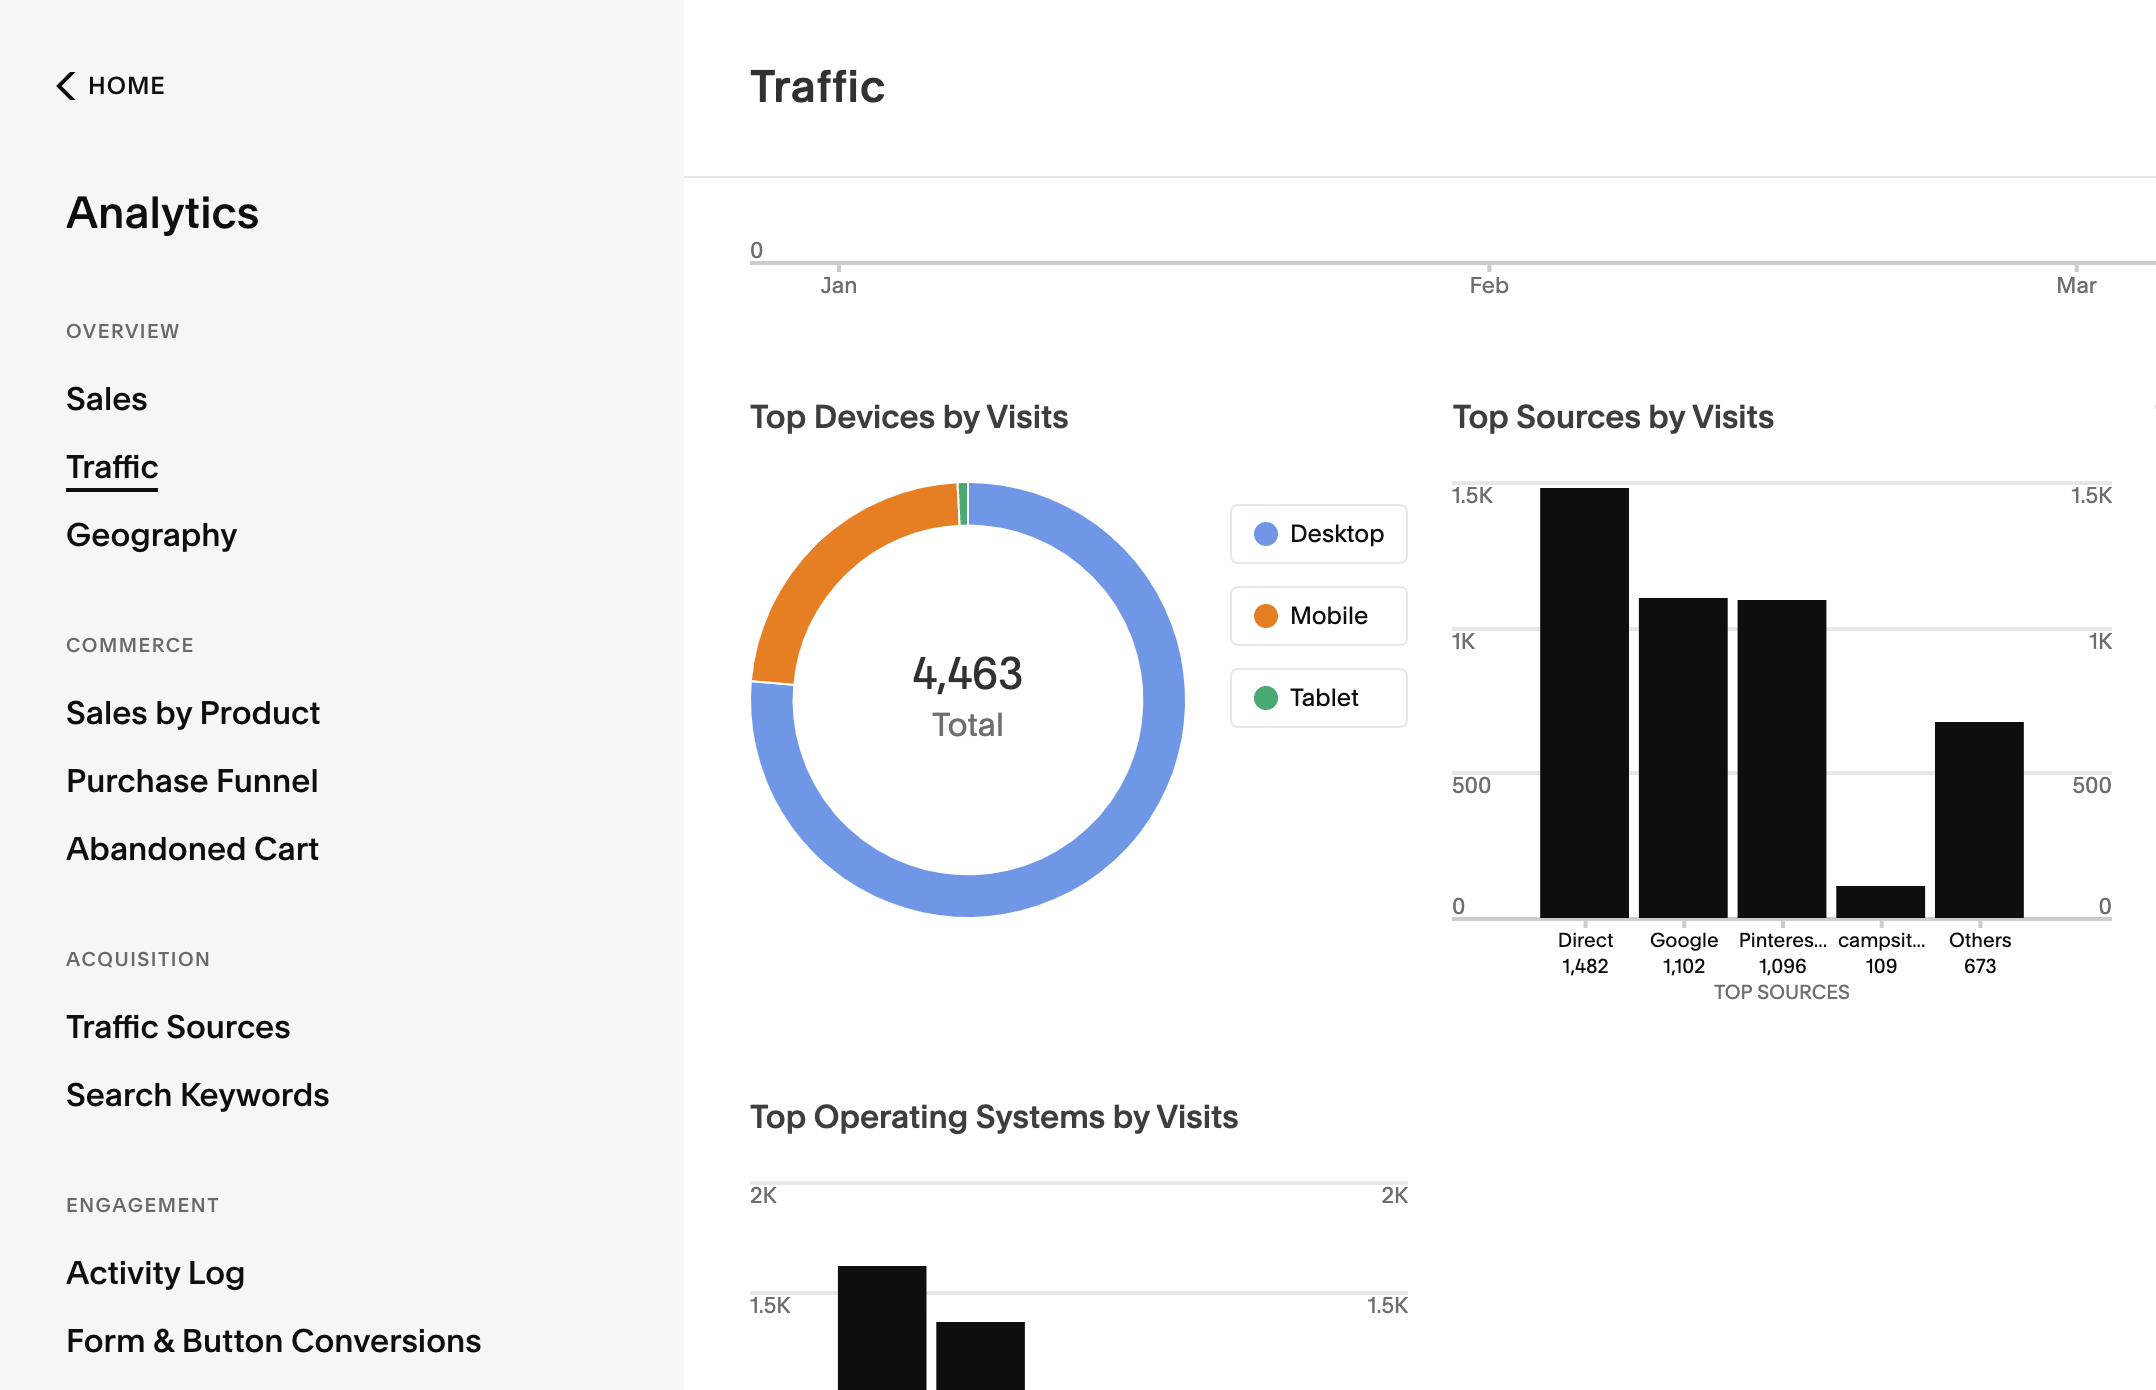
Task: Navigate back using the Home chevron
Action: pos(110,86)
